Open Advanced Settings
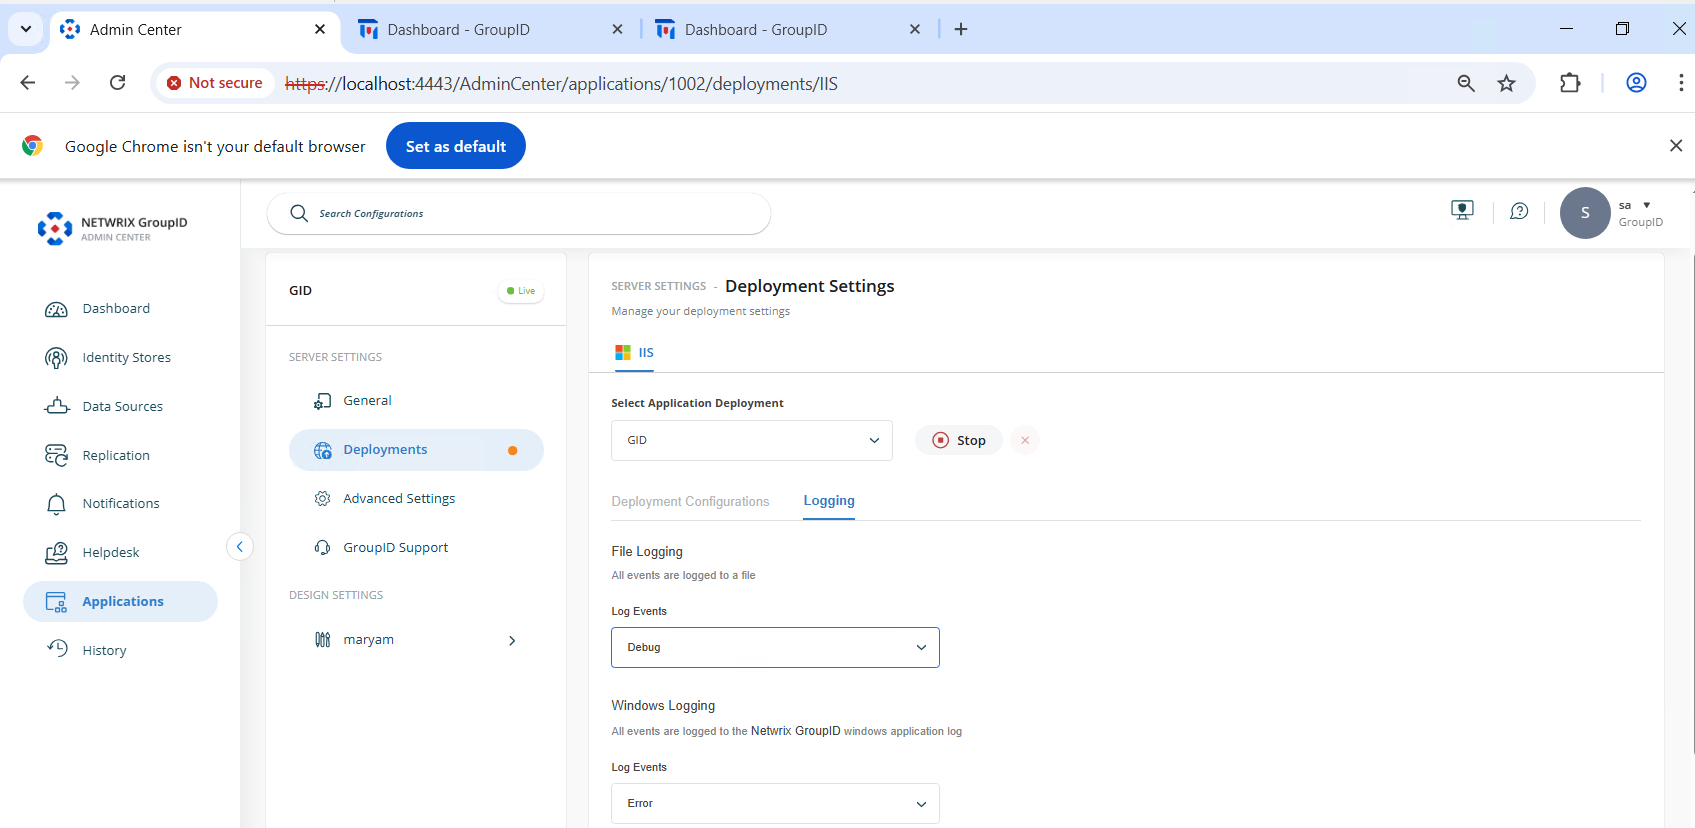The width and height of the screenshot is (1695, 828). point(398,499)
